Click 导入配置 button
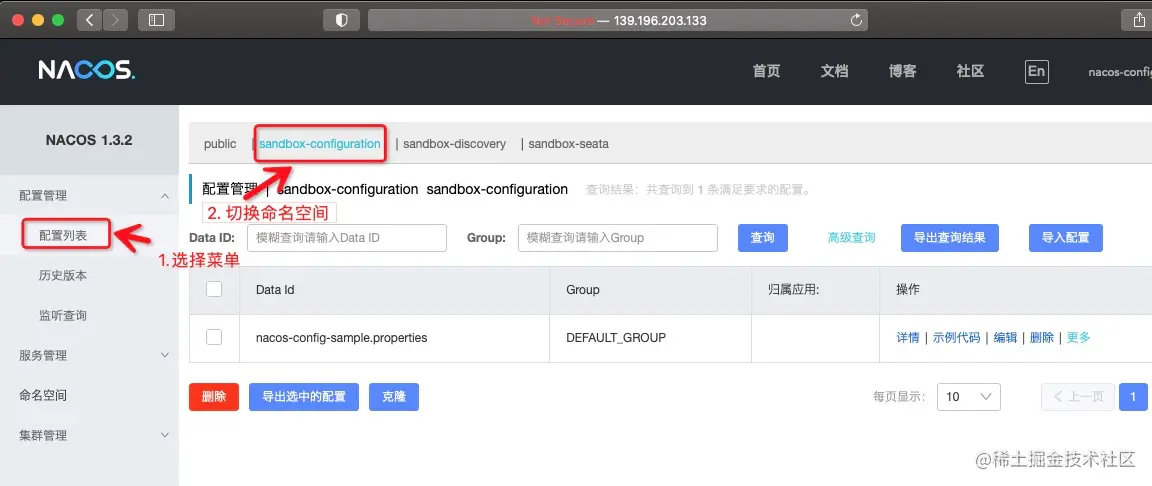Viewport: 1152px width, 486px height. coord(1066,238)
